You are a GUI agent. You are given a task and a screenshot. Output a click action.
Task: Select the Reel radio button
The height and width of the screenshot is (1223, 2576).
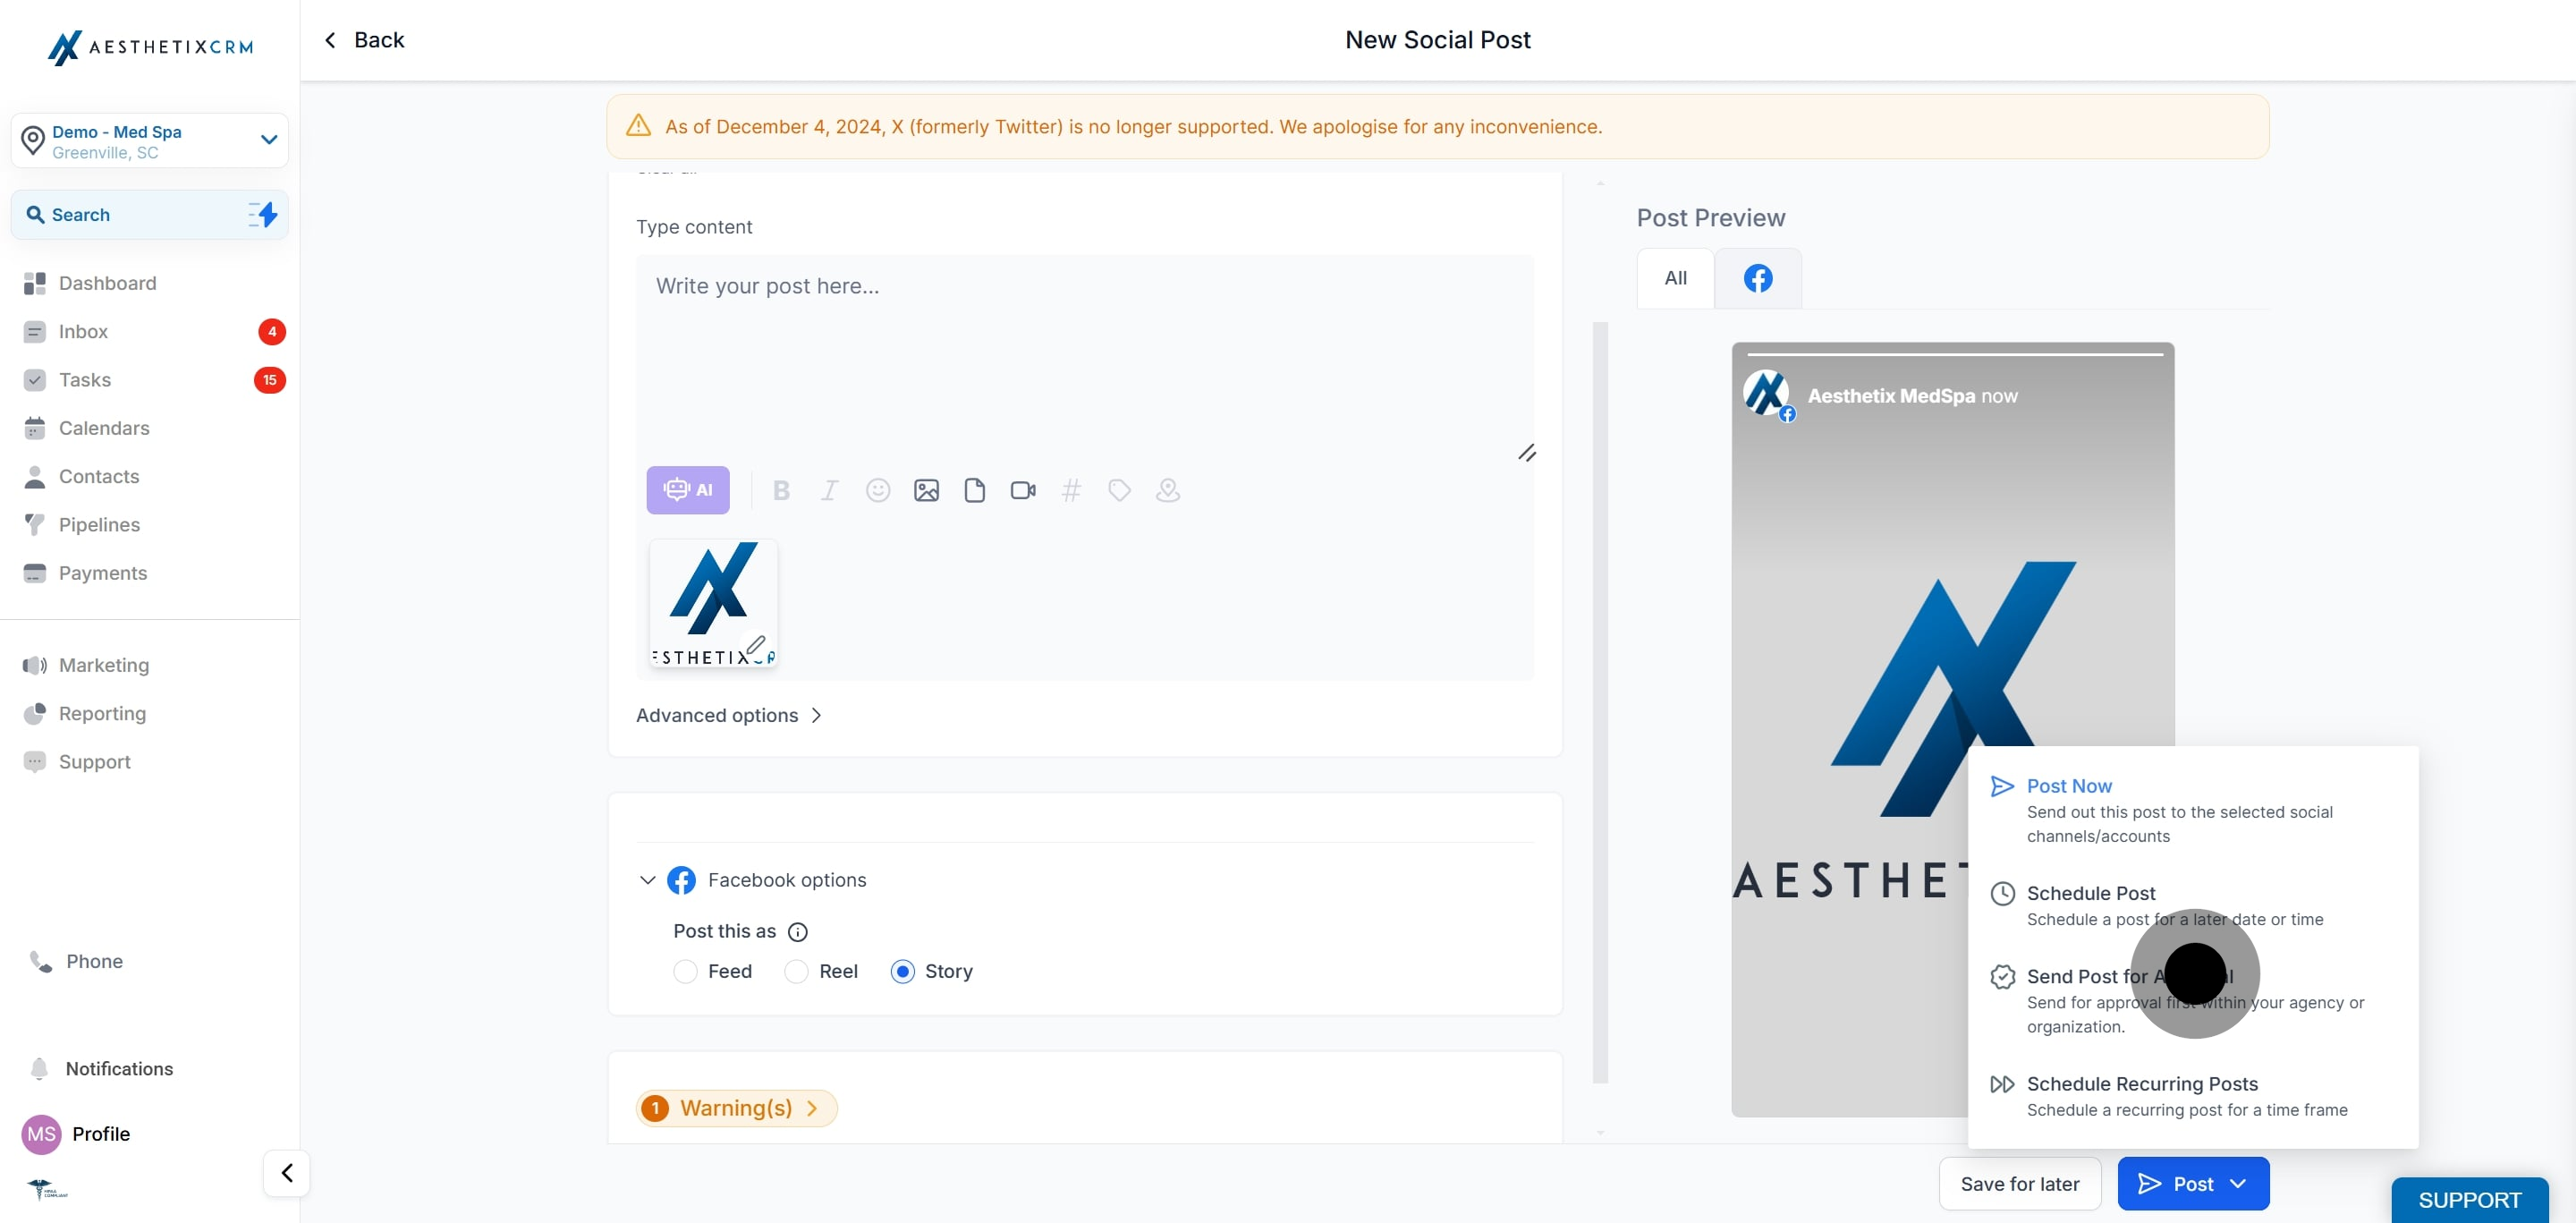coord(796,971)
